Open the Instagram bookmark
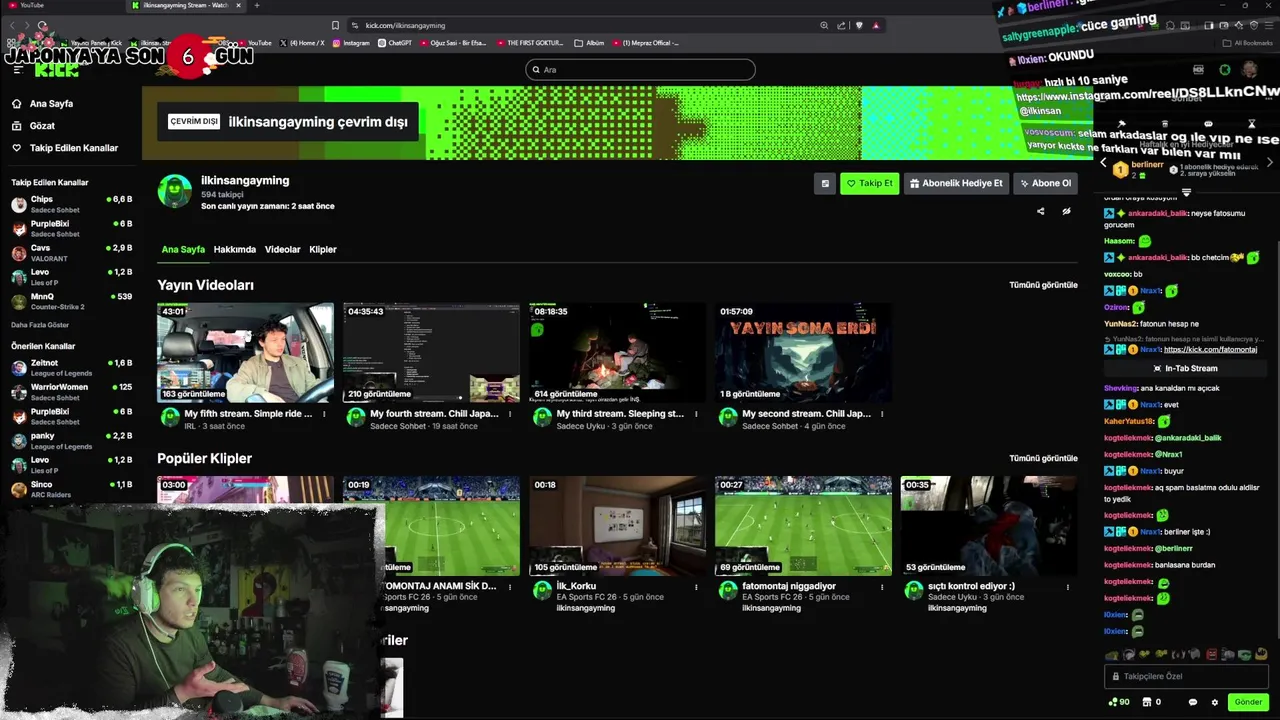 pyautogui.click(x=350, y=43)
